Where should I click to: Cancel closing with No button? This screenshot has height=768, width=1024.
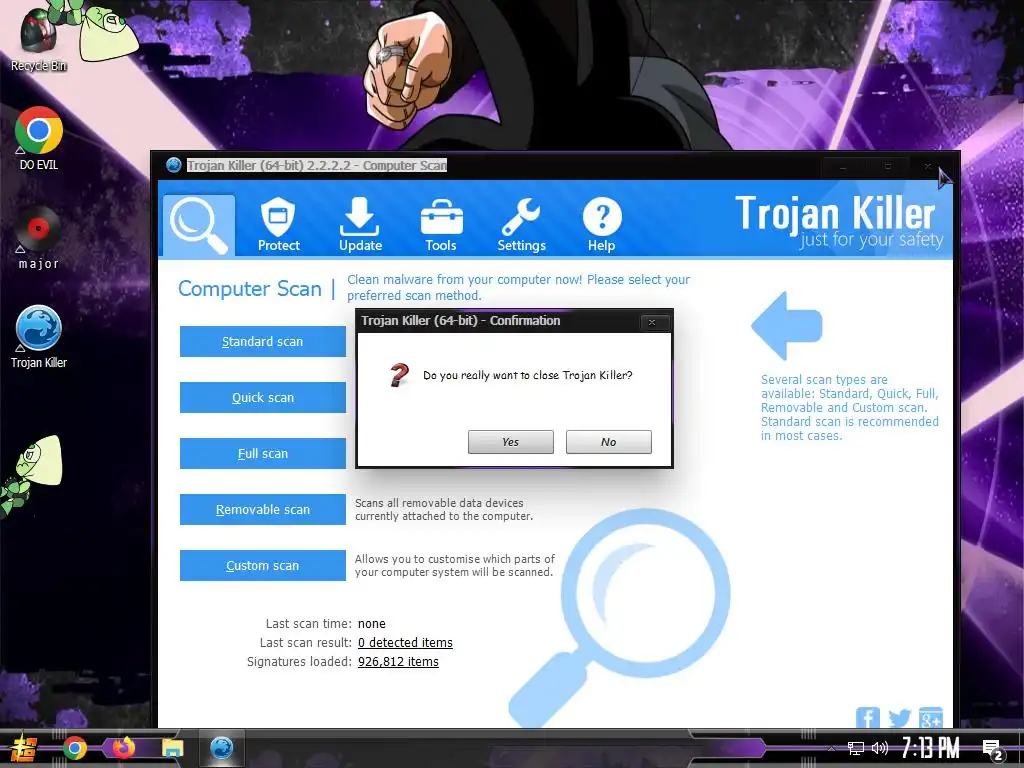[x=609, y=442]
